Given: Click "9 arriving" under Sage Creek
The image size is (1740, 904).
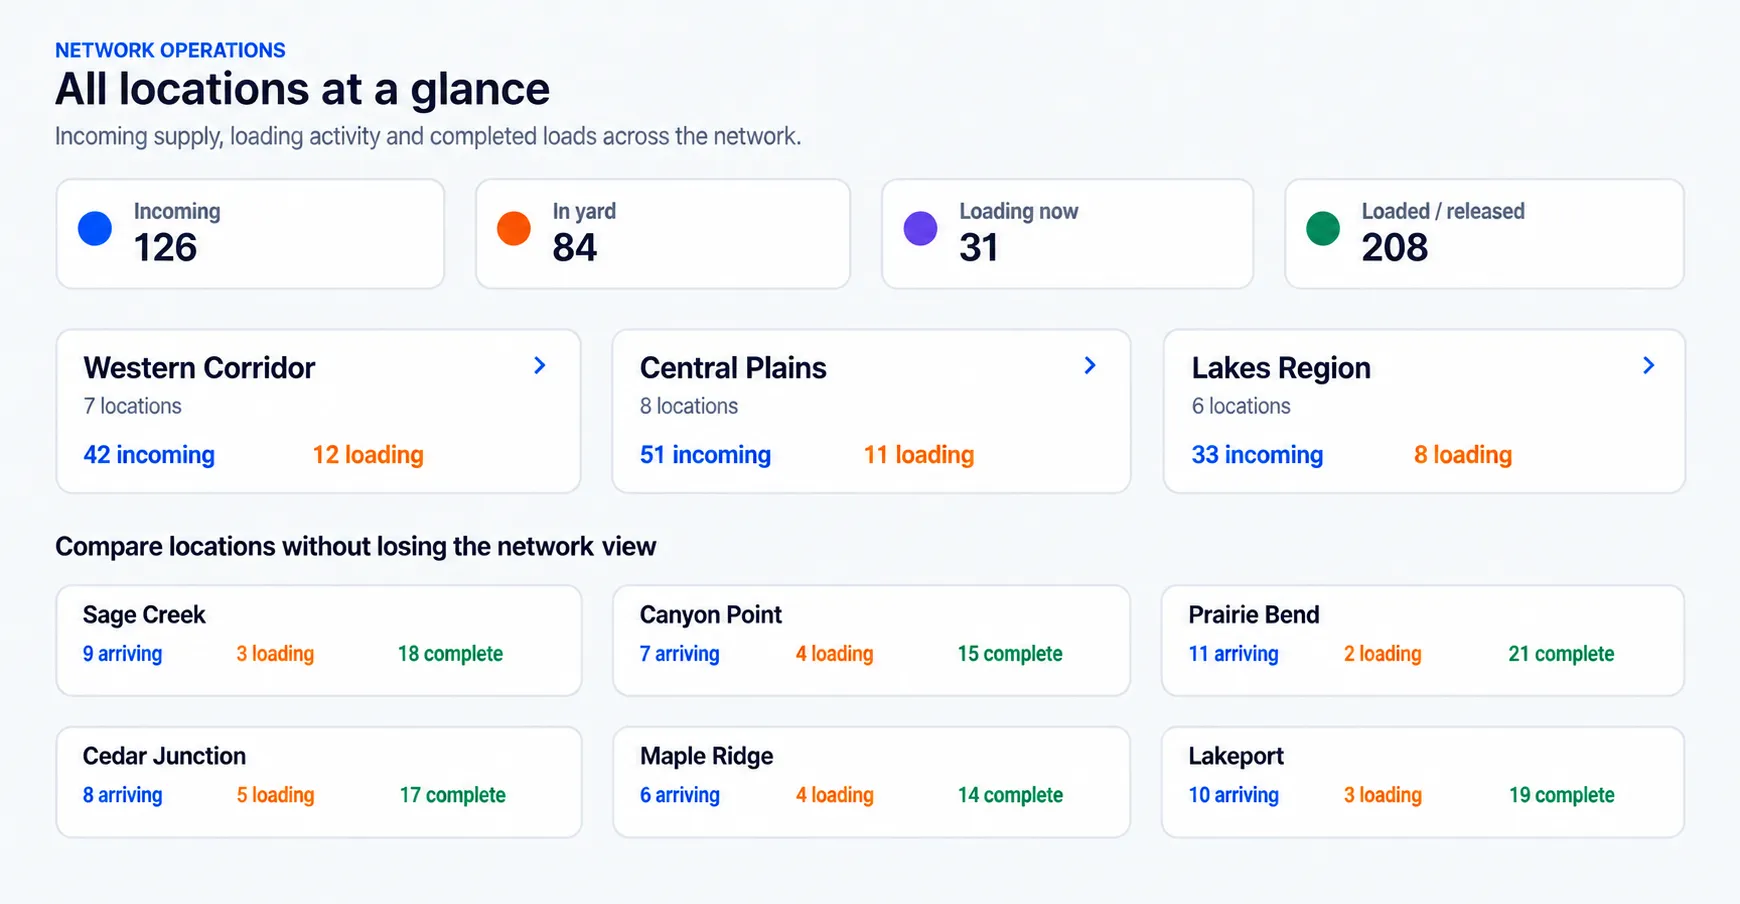Looking at the screenshot, I should 122,654.
